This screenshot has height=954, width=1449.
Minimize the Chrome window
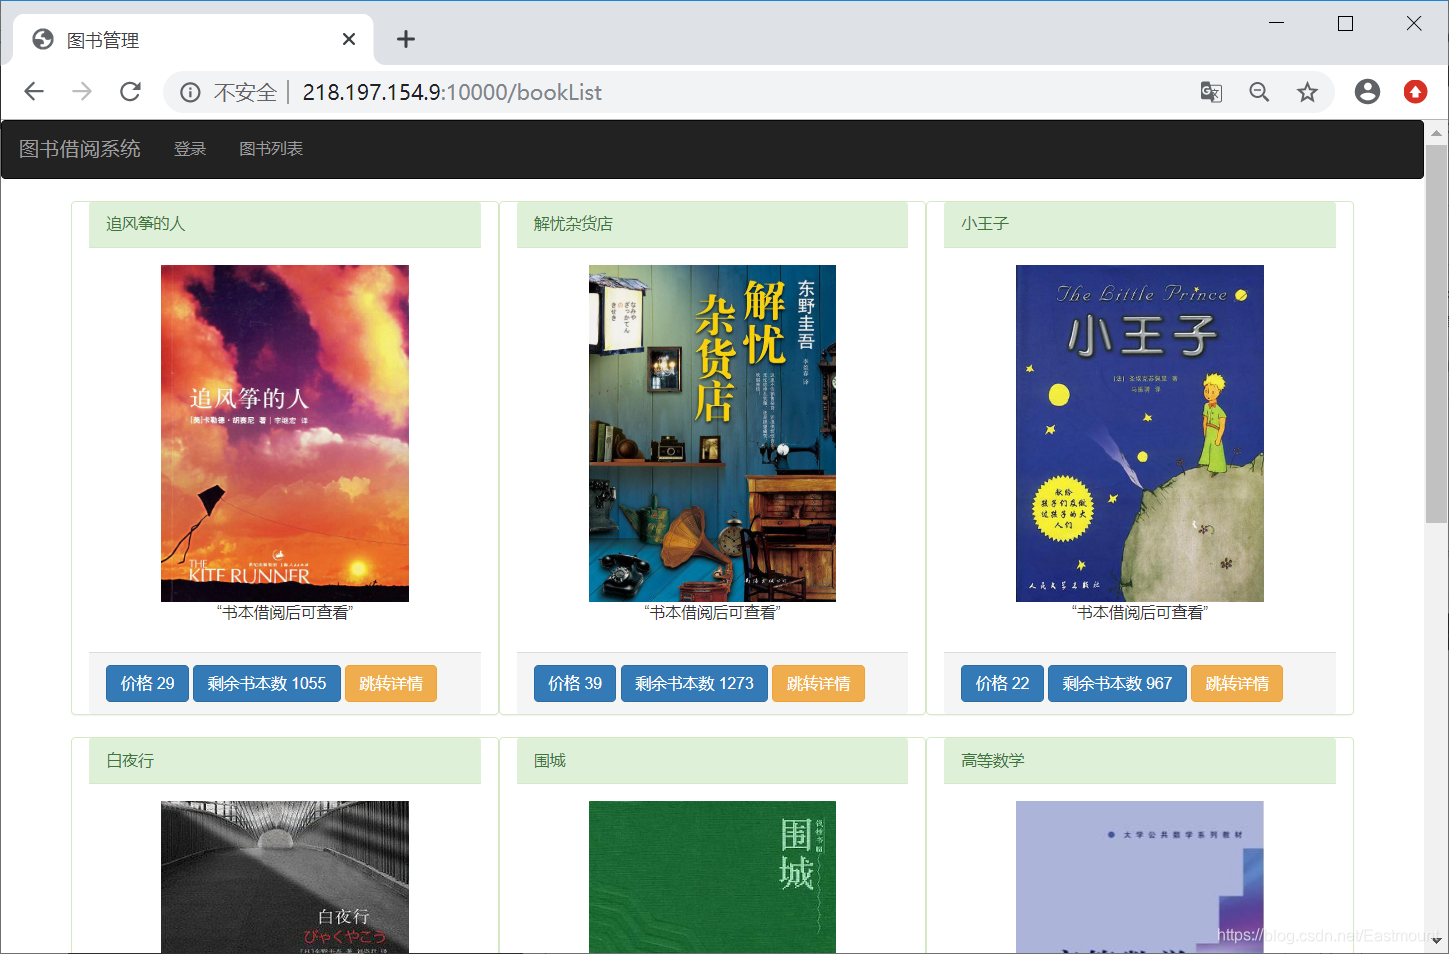[x=1276, y=23]
